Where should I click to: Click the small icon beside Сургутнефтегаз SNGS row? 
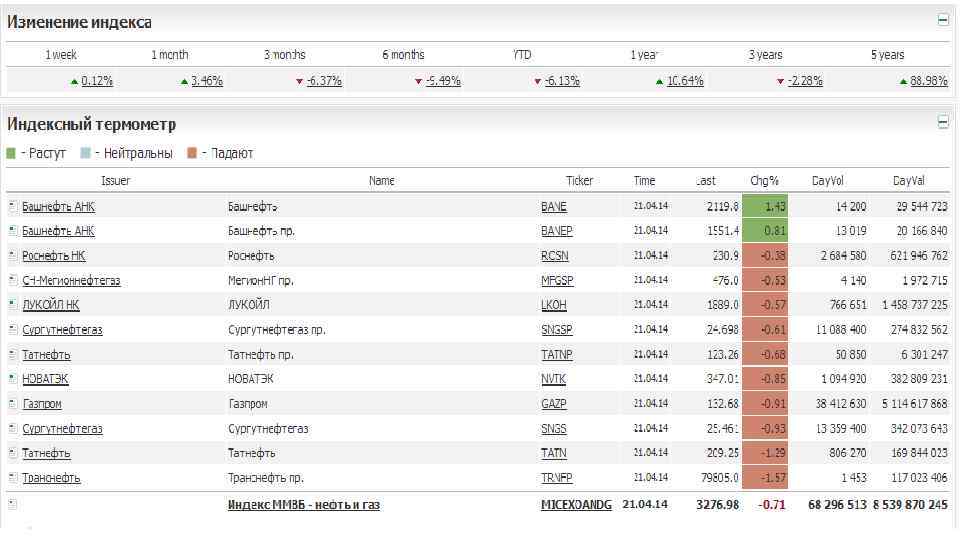pyautogui.click(x=13, y=429)
